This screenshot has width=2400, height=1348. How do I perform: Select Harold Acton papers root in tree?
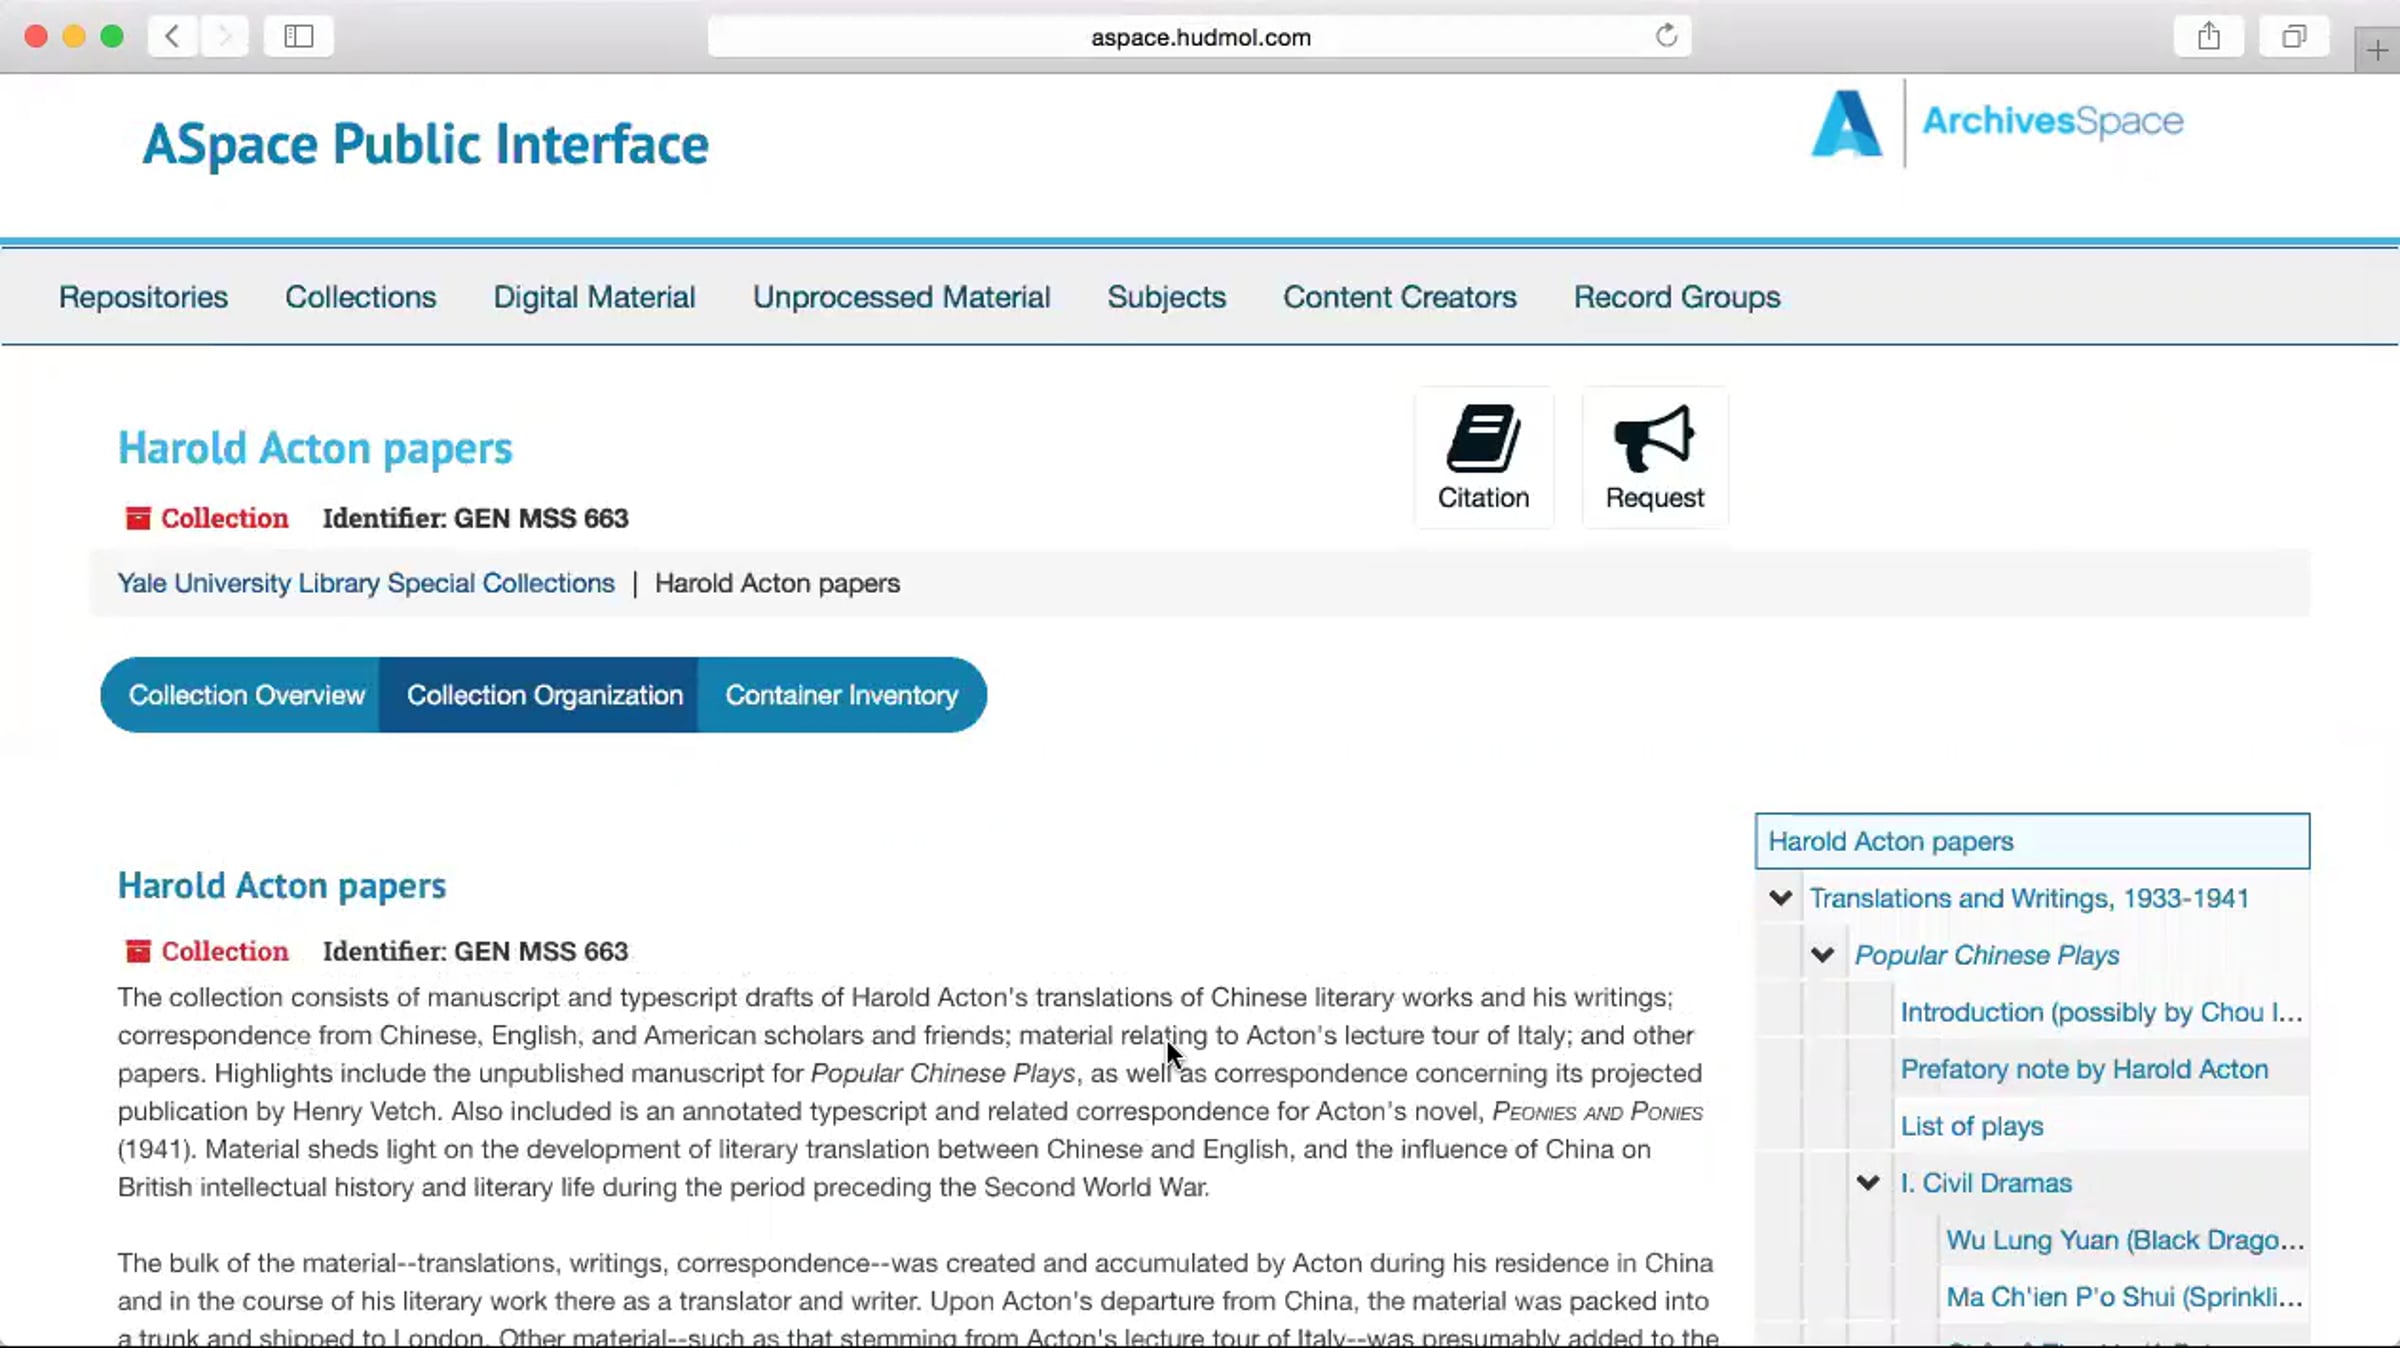(x=2032, y=841)
